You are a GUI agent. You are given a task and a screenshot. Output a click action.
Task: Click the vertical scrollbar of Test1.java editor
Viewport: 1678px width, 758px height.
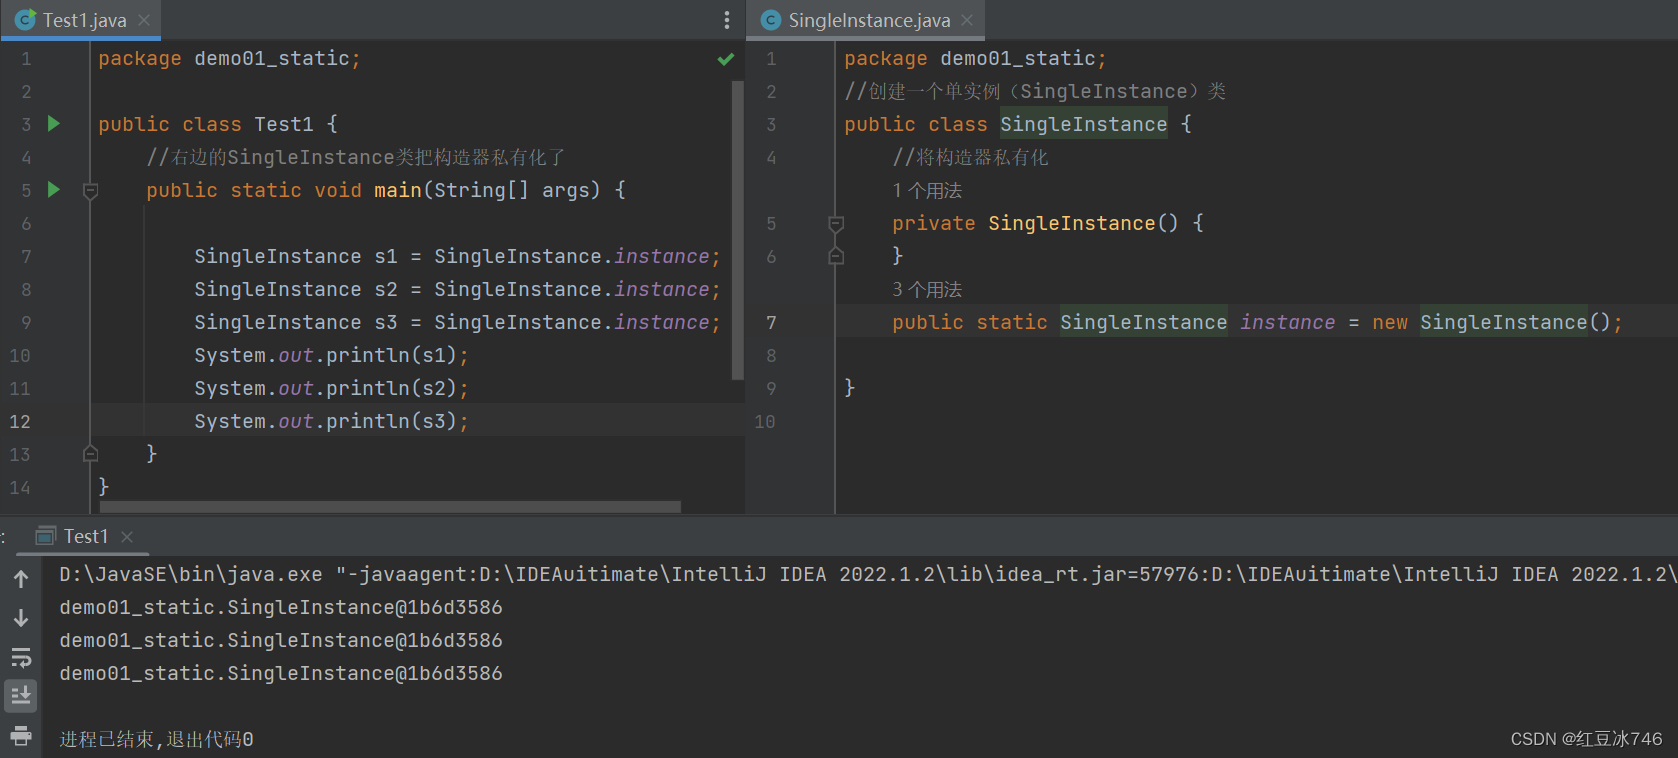click(738, 230)
